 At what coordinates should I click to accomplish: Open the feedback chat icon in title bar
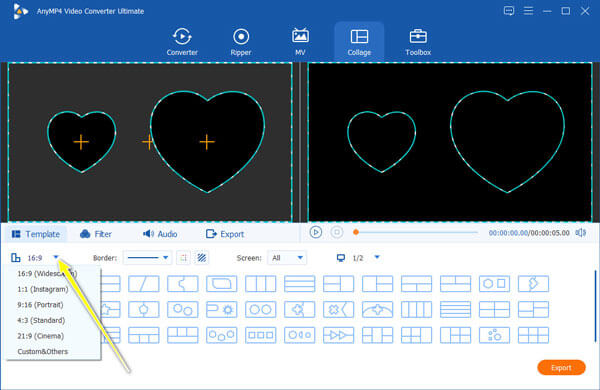(509, 11)
